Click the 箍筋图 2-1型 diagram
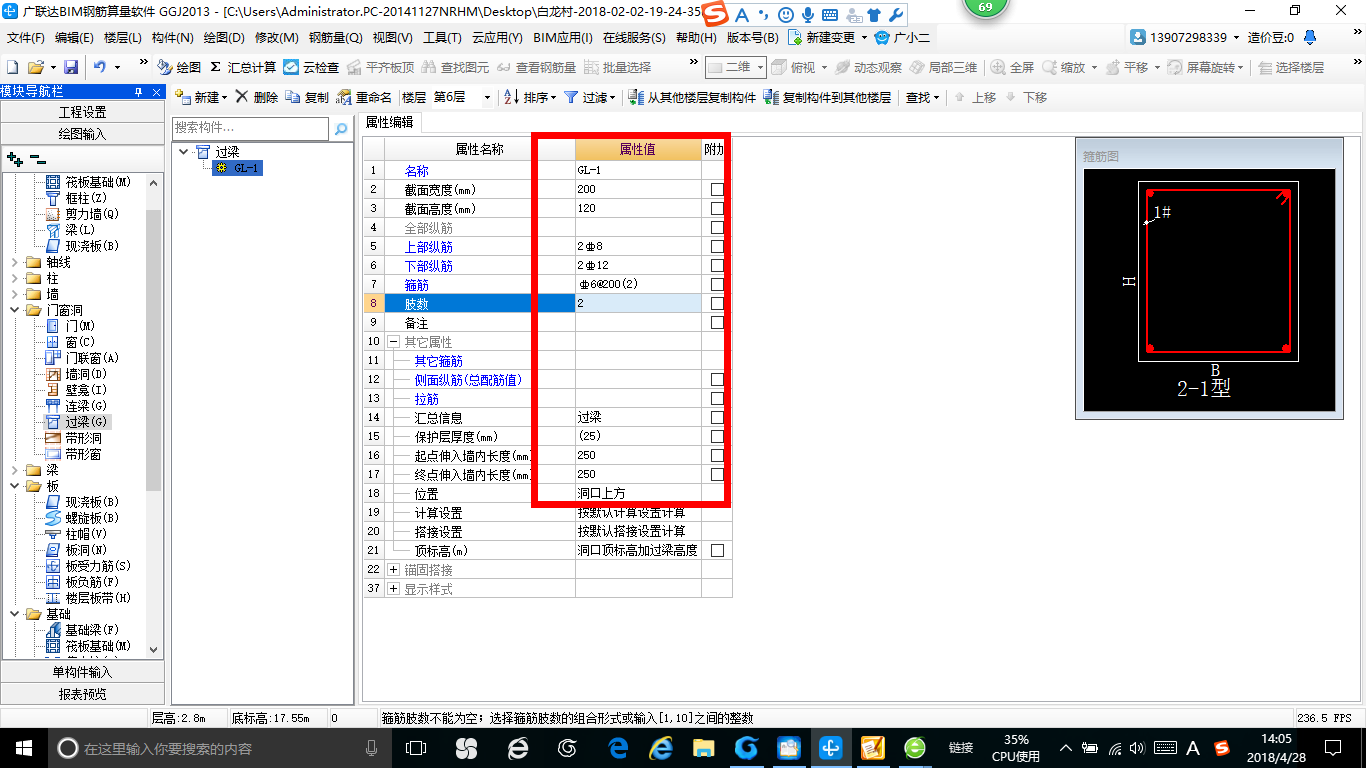This screenshot has width=1366, height=768. click(x=1210, y=290)
